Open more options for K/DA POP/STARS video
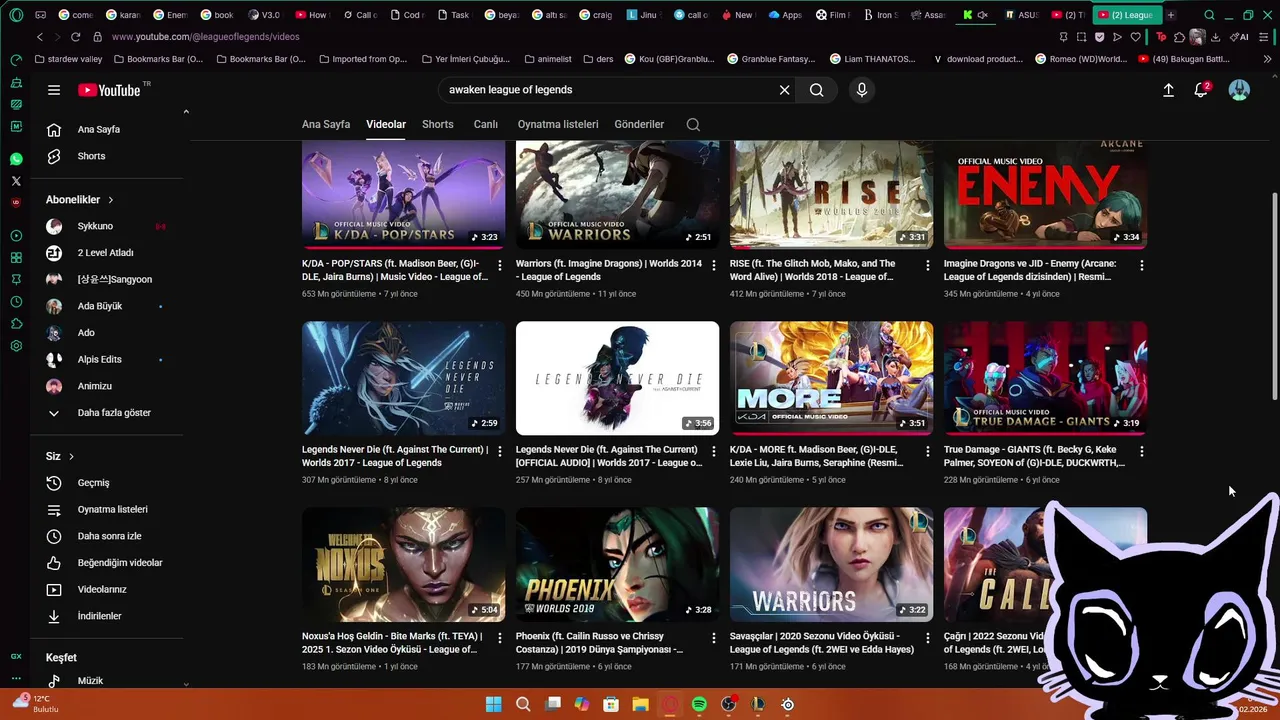The height and width of the screenshot is (720, 1280). point(500,265)
